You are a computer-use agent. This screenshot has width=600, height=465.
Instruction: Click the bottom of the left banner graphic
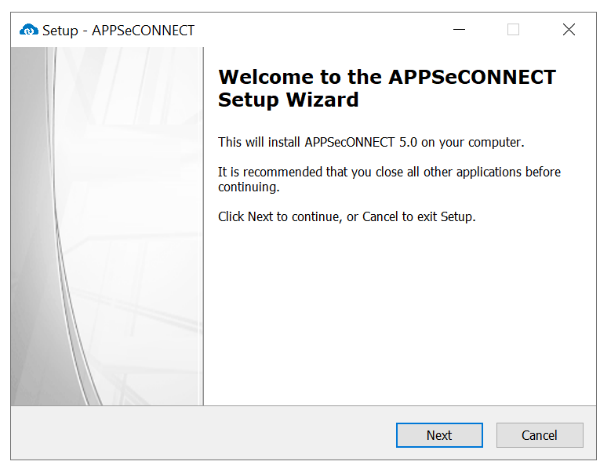click(x=107, y=390)
